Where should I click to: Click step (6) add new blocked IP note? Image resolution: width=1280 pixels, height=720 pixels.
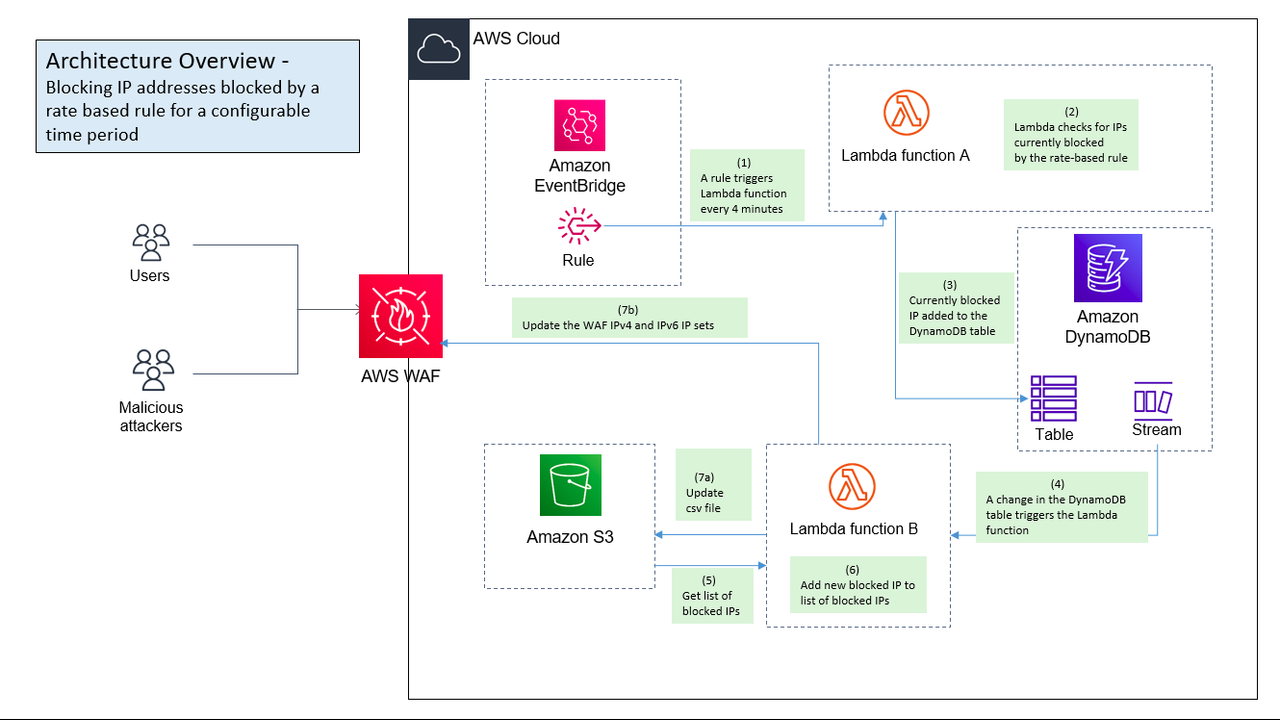click(x=858, y=585)
